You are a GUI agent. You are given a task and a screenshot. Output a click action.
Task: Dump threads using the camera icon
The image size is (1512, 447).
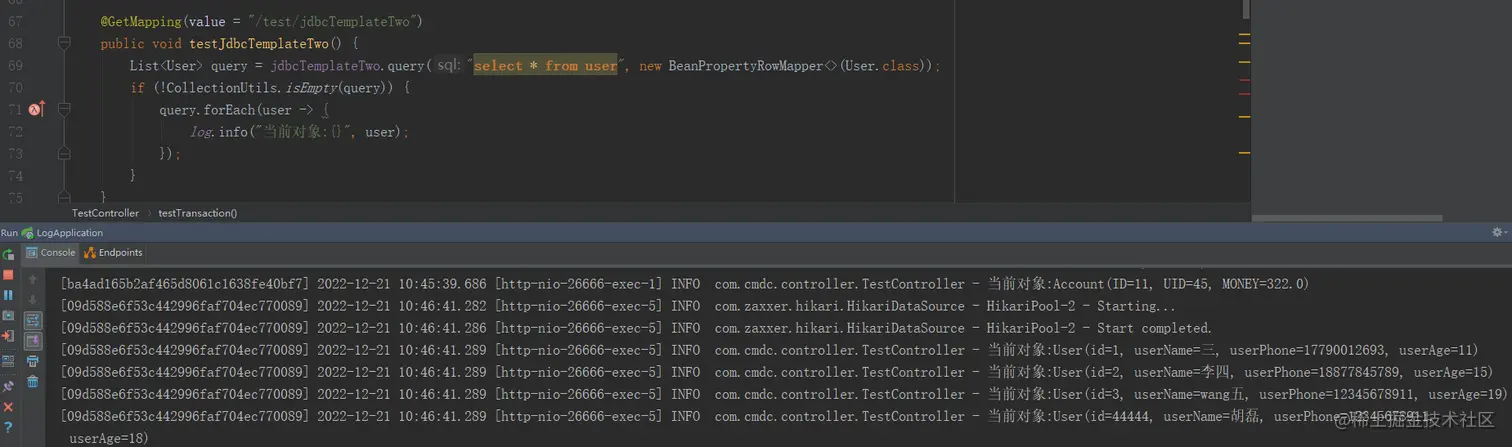(x=8, y=315)
